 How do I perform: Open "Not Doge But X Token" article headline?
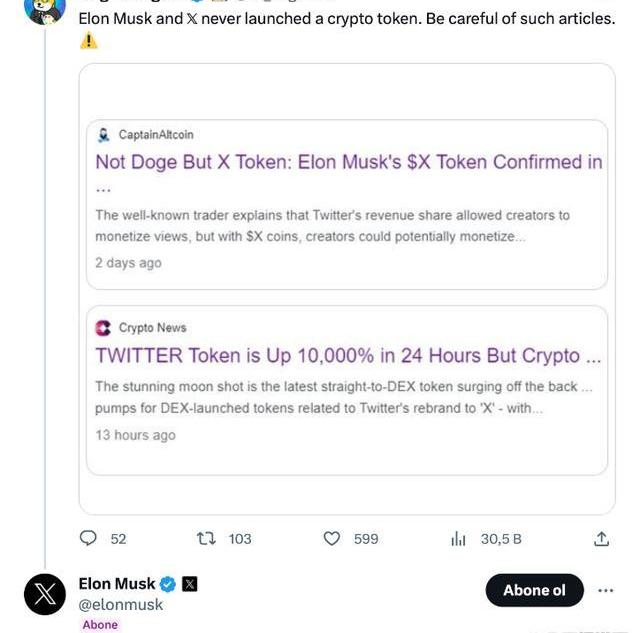(x=348, y=162)
